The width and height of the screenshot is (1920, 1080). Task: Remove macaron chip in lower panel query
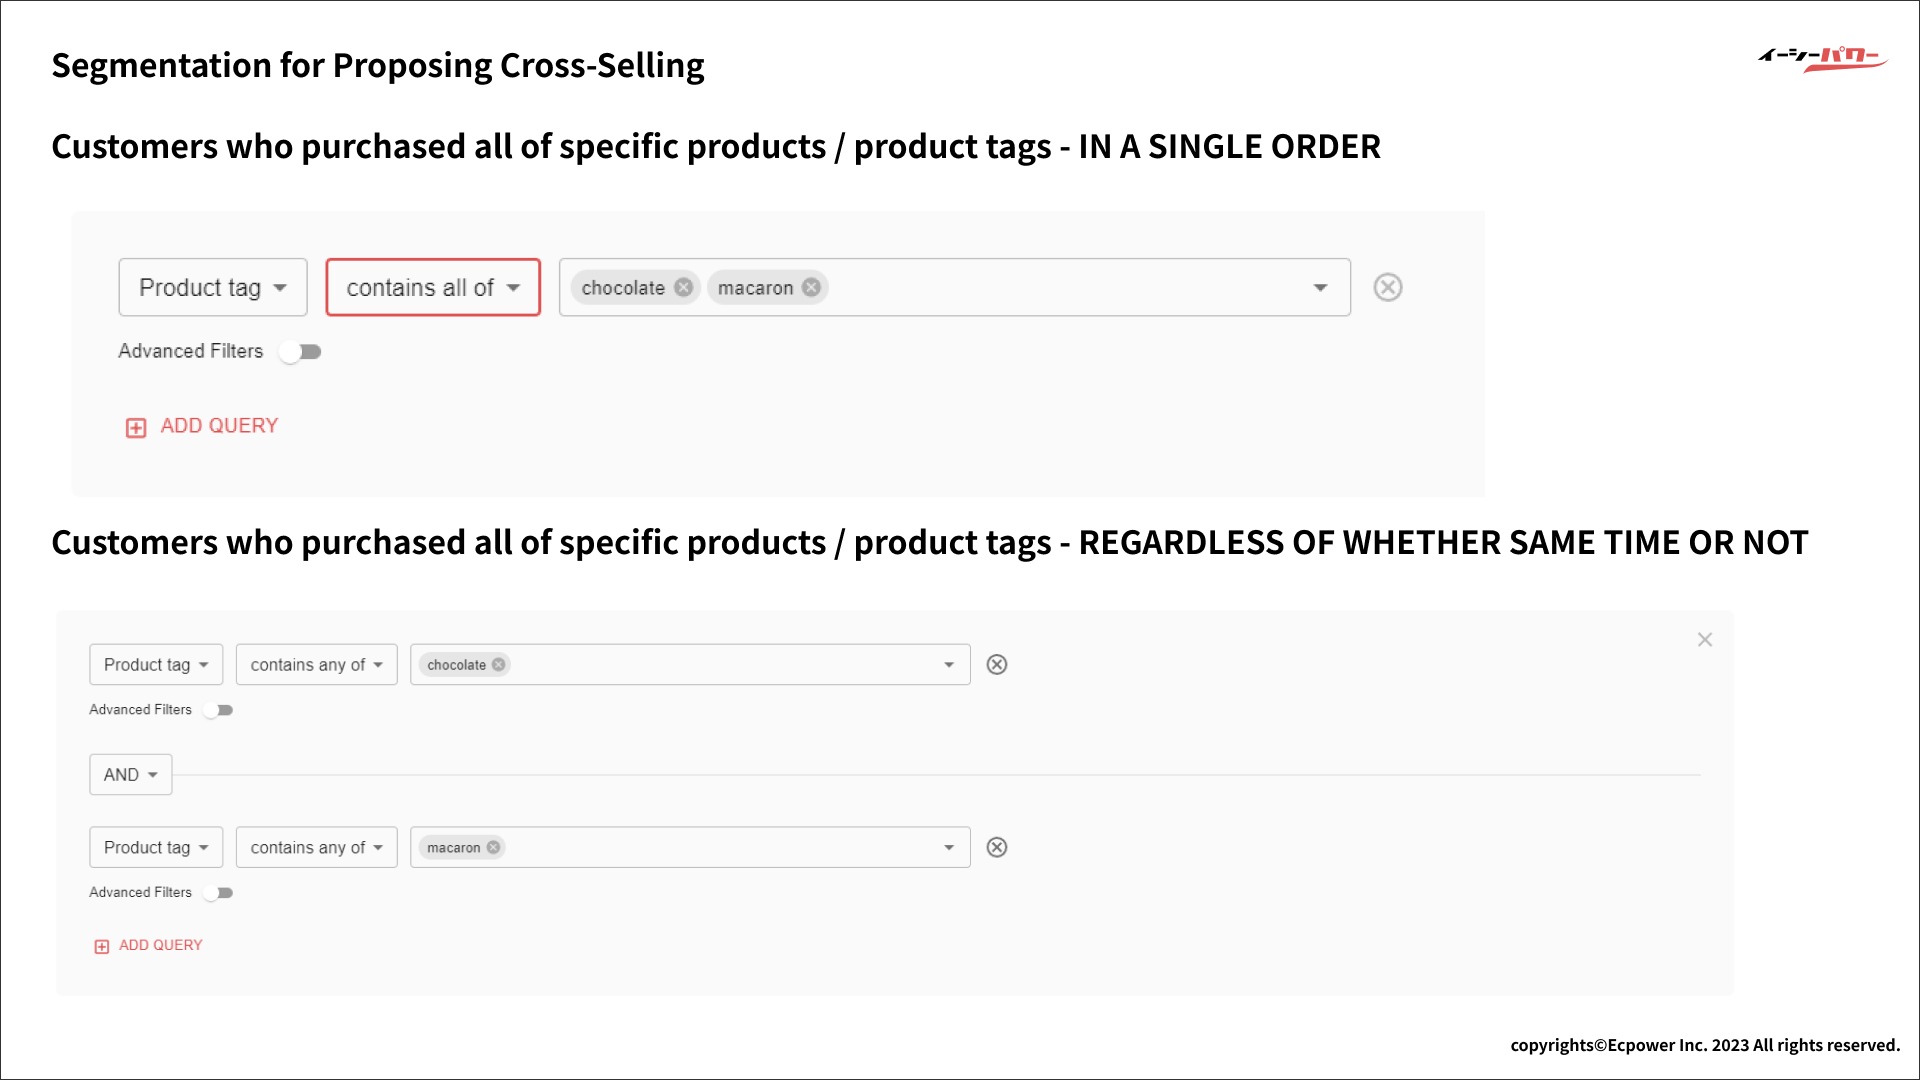coord(493,848)
